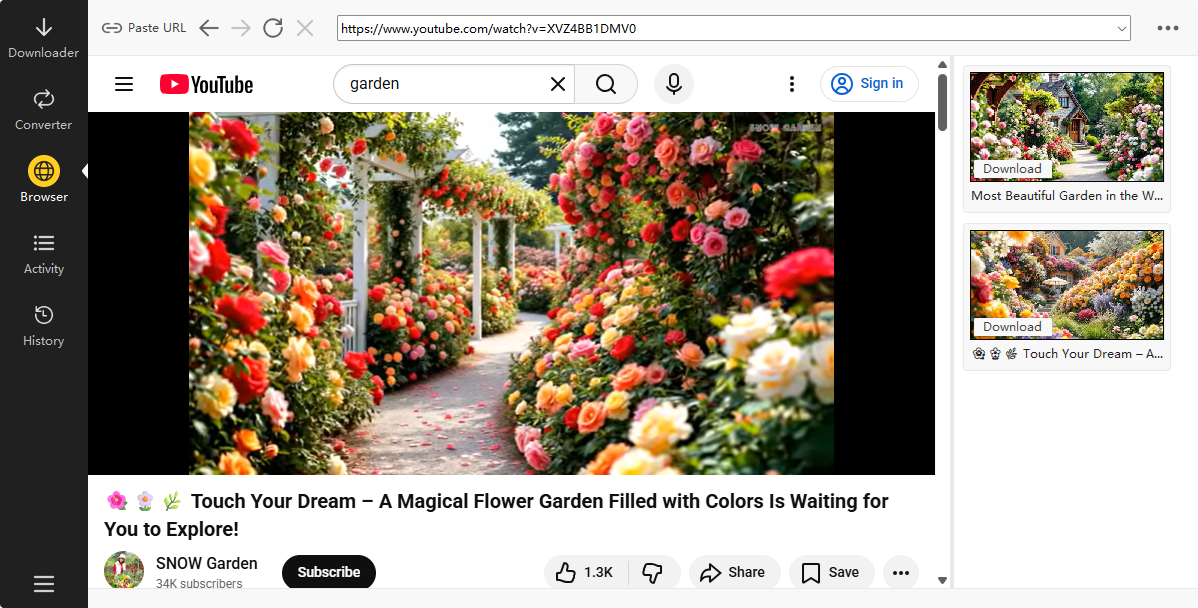Subscribe to SNOW Garden channel
1198x608 pixels.
coord(328,572)
